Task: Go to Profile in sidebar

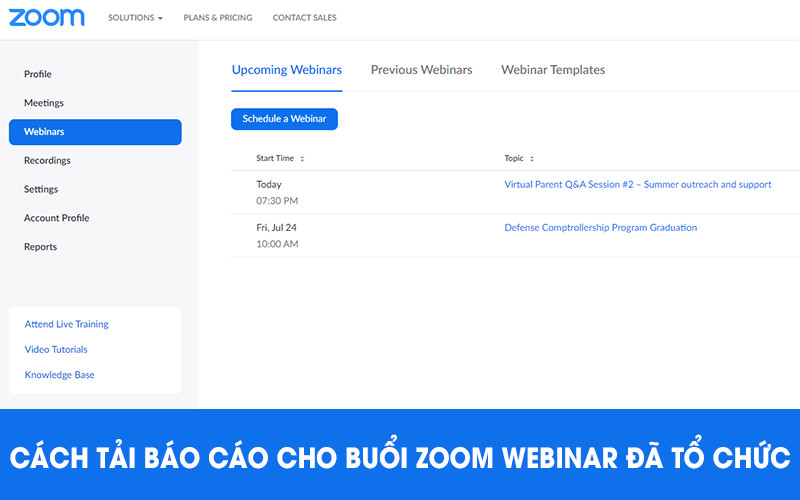Action: (x=38, y=74)
